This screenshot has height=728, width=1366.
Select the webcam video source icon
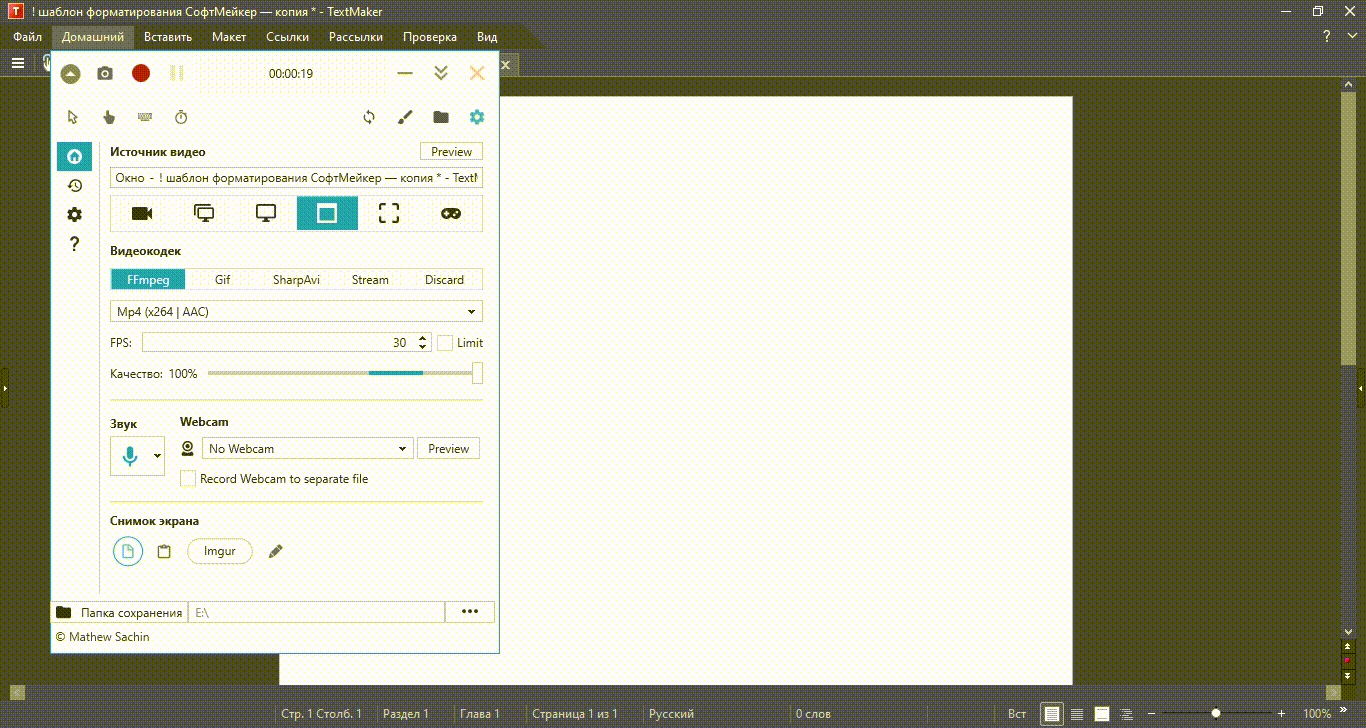[142, 213]
